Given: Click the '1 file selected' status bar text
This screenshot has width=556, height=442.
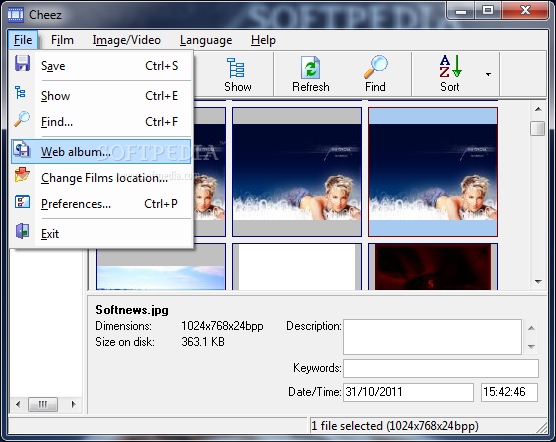Looking at the screenshot, I should (394, 426).
